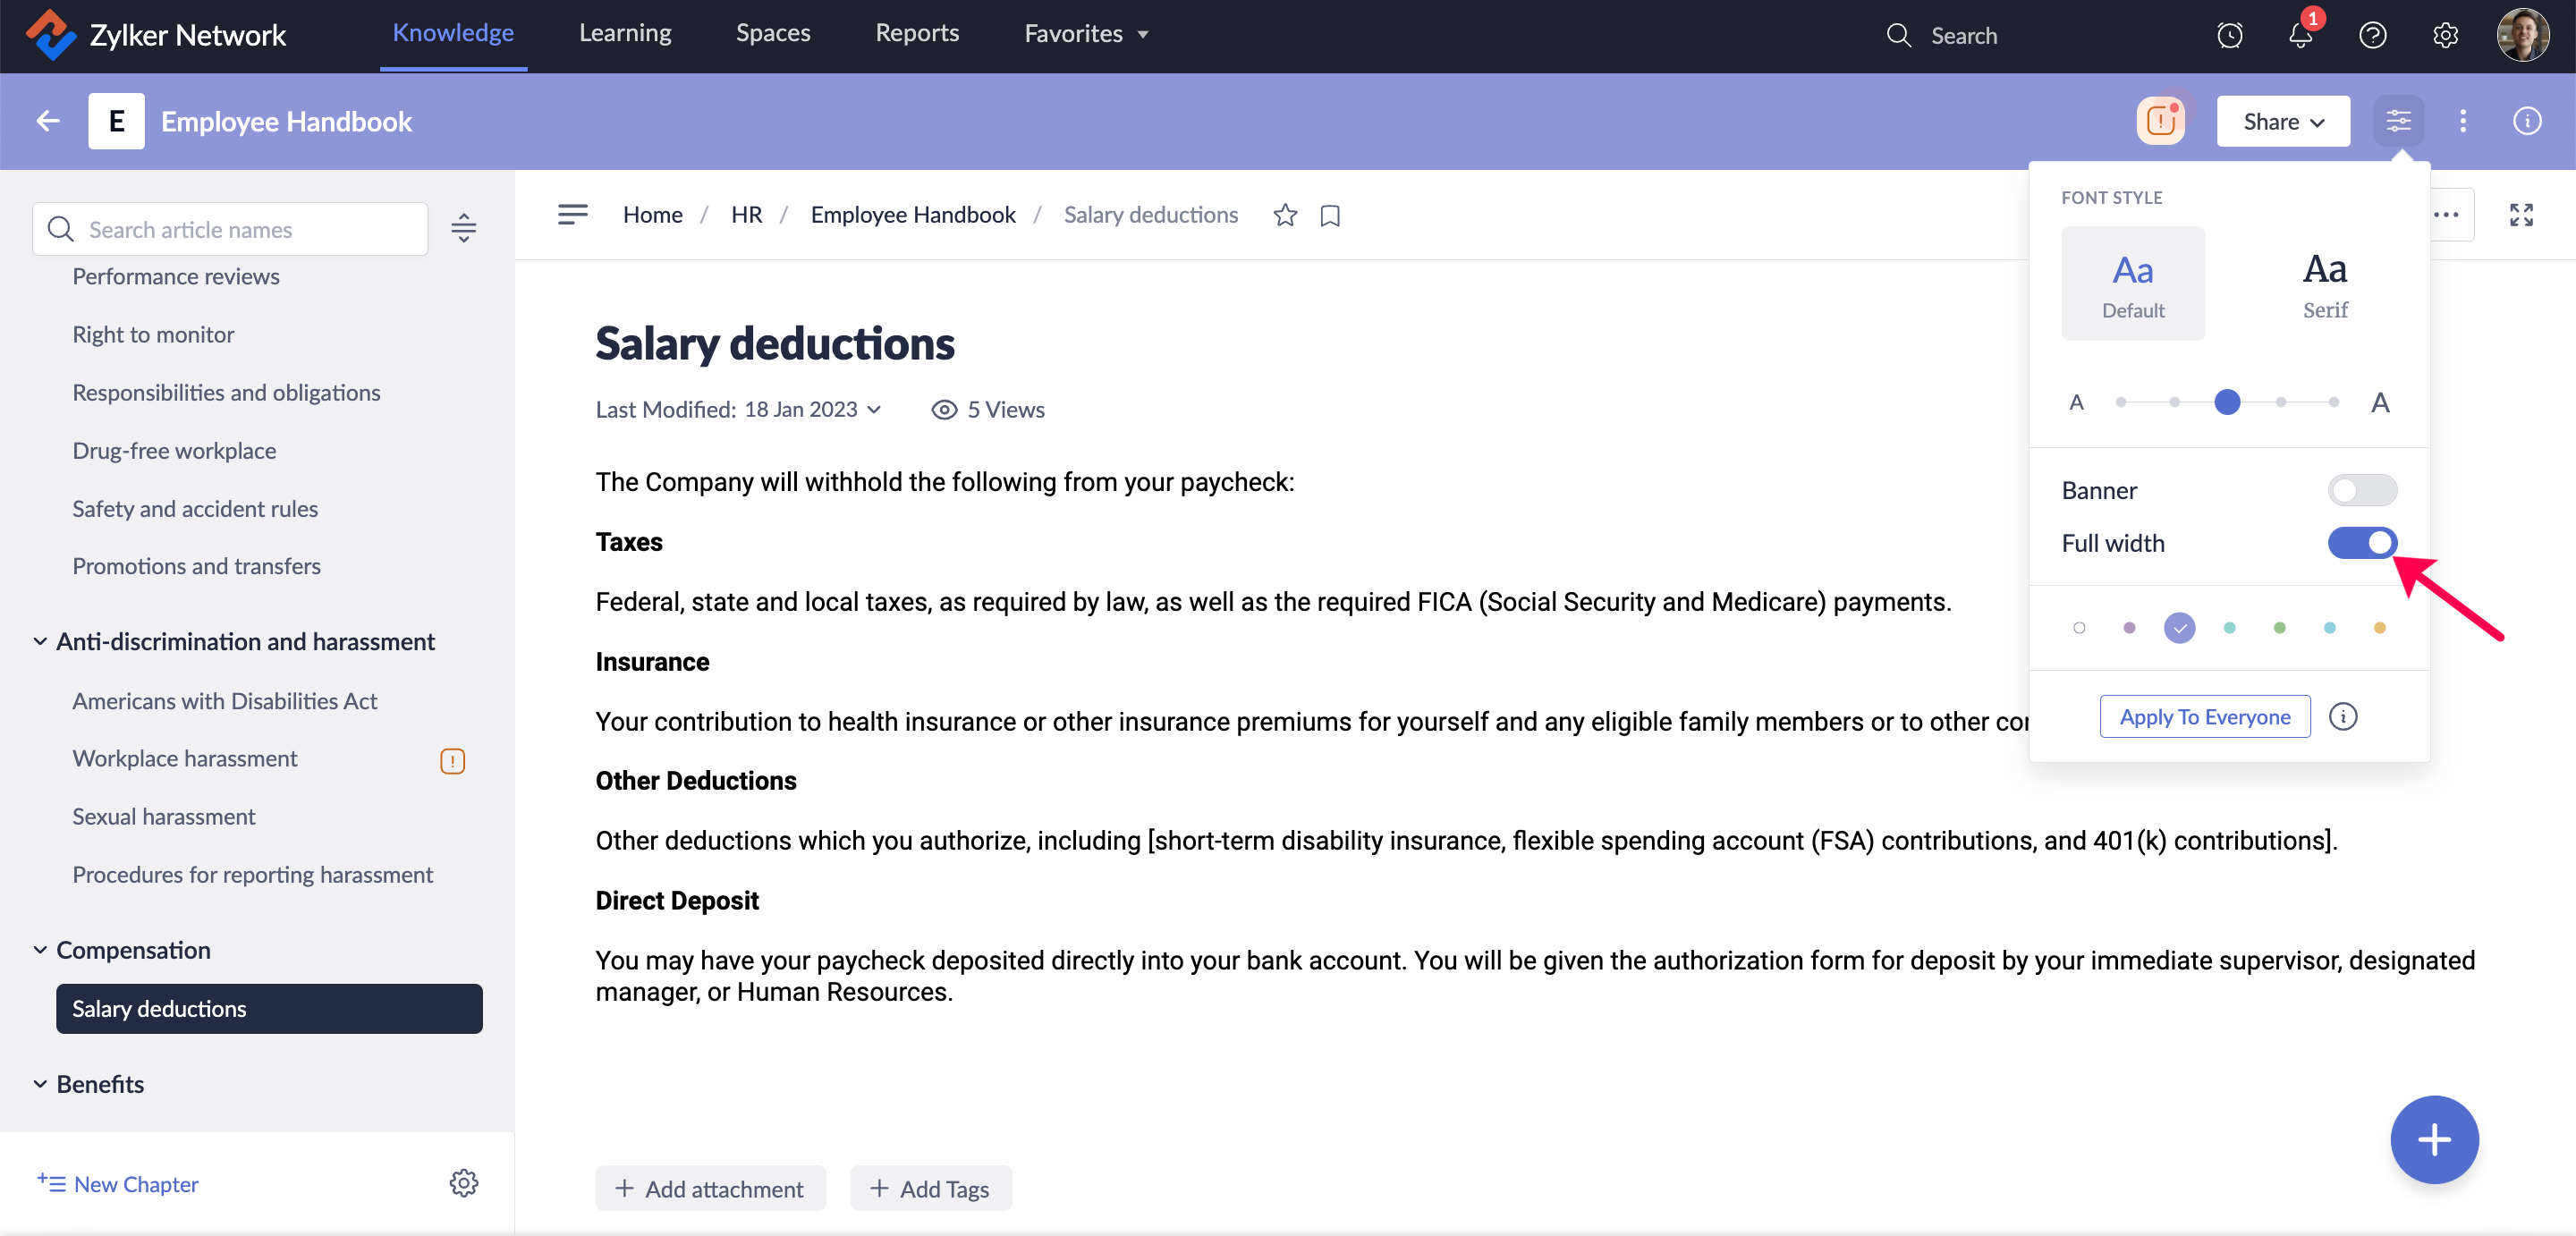Open the Reports tab
The image size is (2576, 1236).
(916, 33)
